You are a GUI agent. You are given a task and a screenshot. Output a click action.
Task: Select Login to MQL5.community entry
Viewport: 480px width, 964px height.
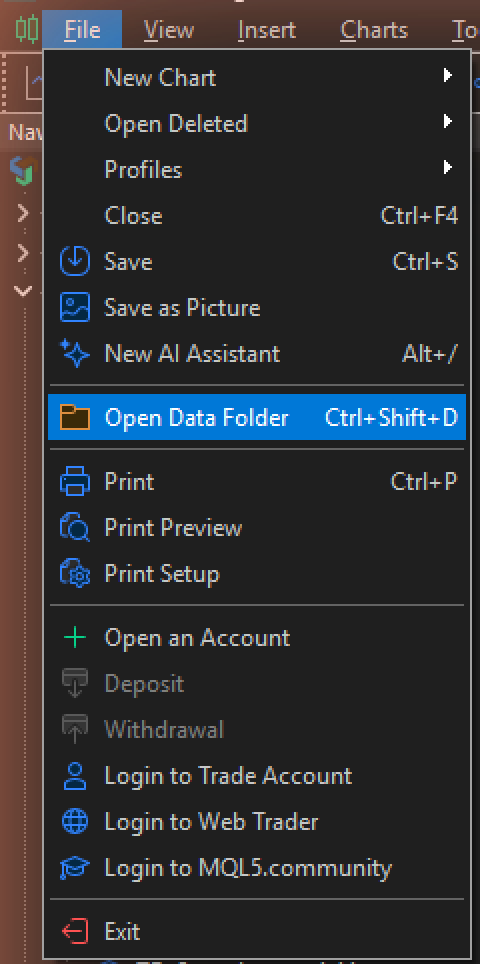(x=257, y=868)
